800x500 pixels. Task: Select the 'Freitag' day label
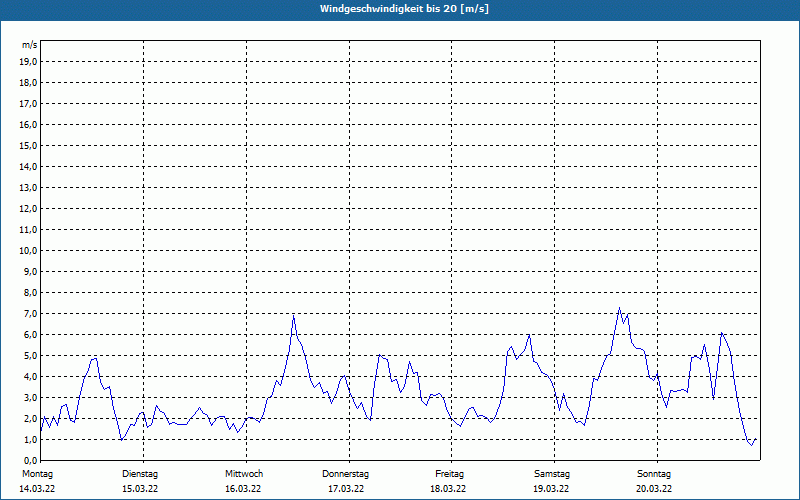click(x=449, y=474)
